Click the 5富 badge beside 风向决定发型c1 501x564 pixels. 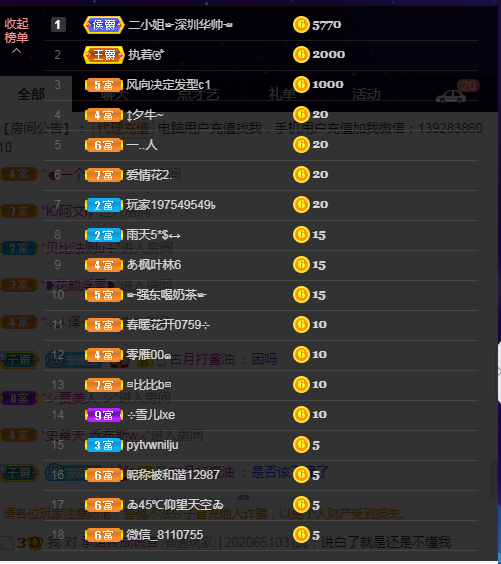pyautogui.click(x=104, y=85)
